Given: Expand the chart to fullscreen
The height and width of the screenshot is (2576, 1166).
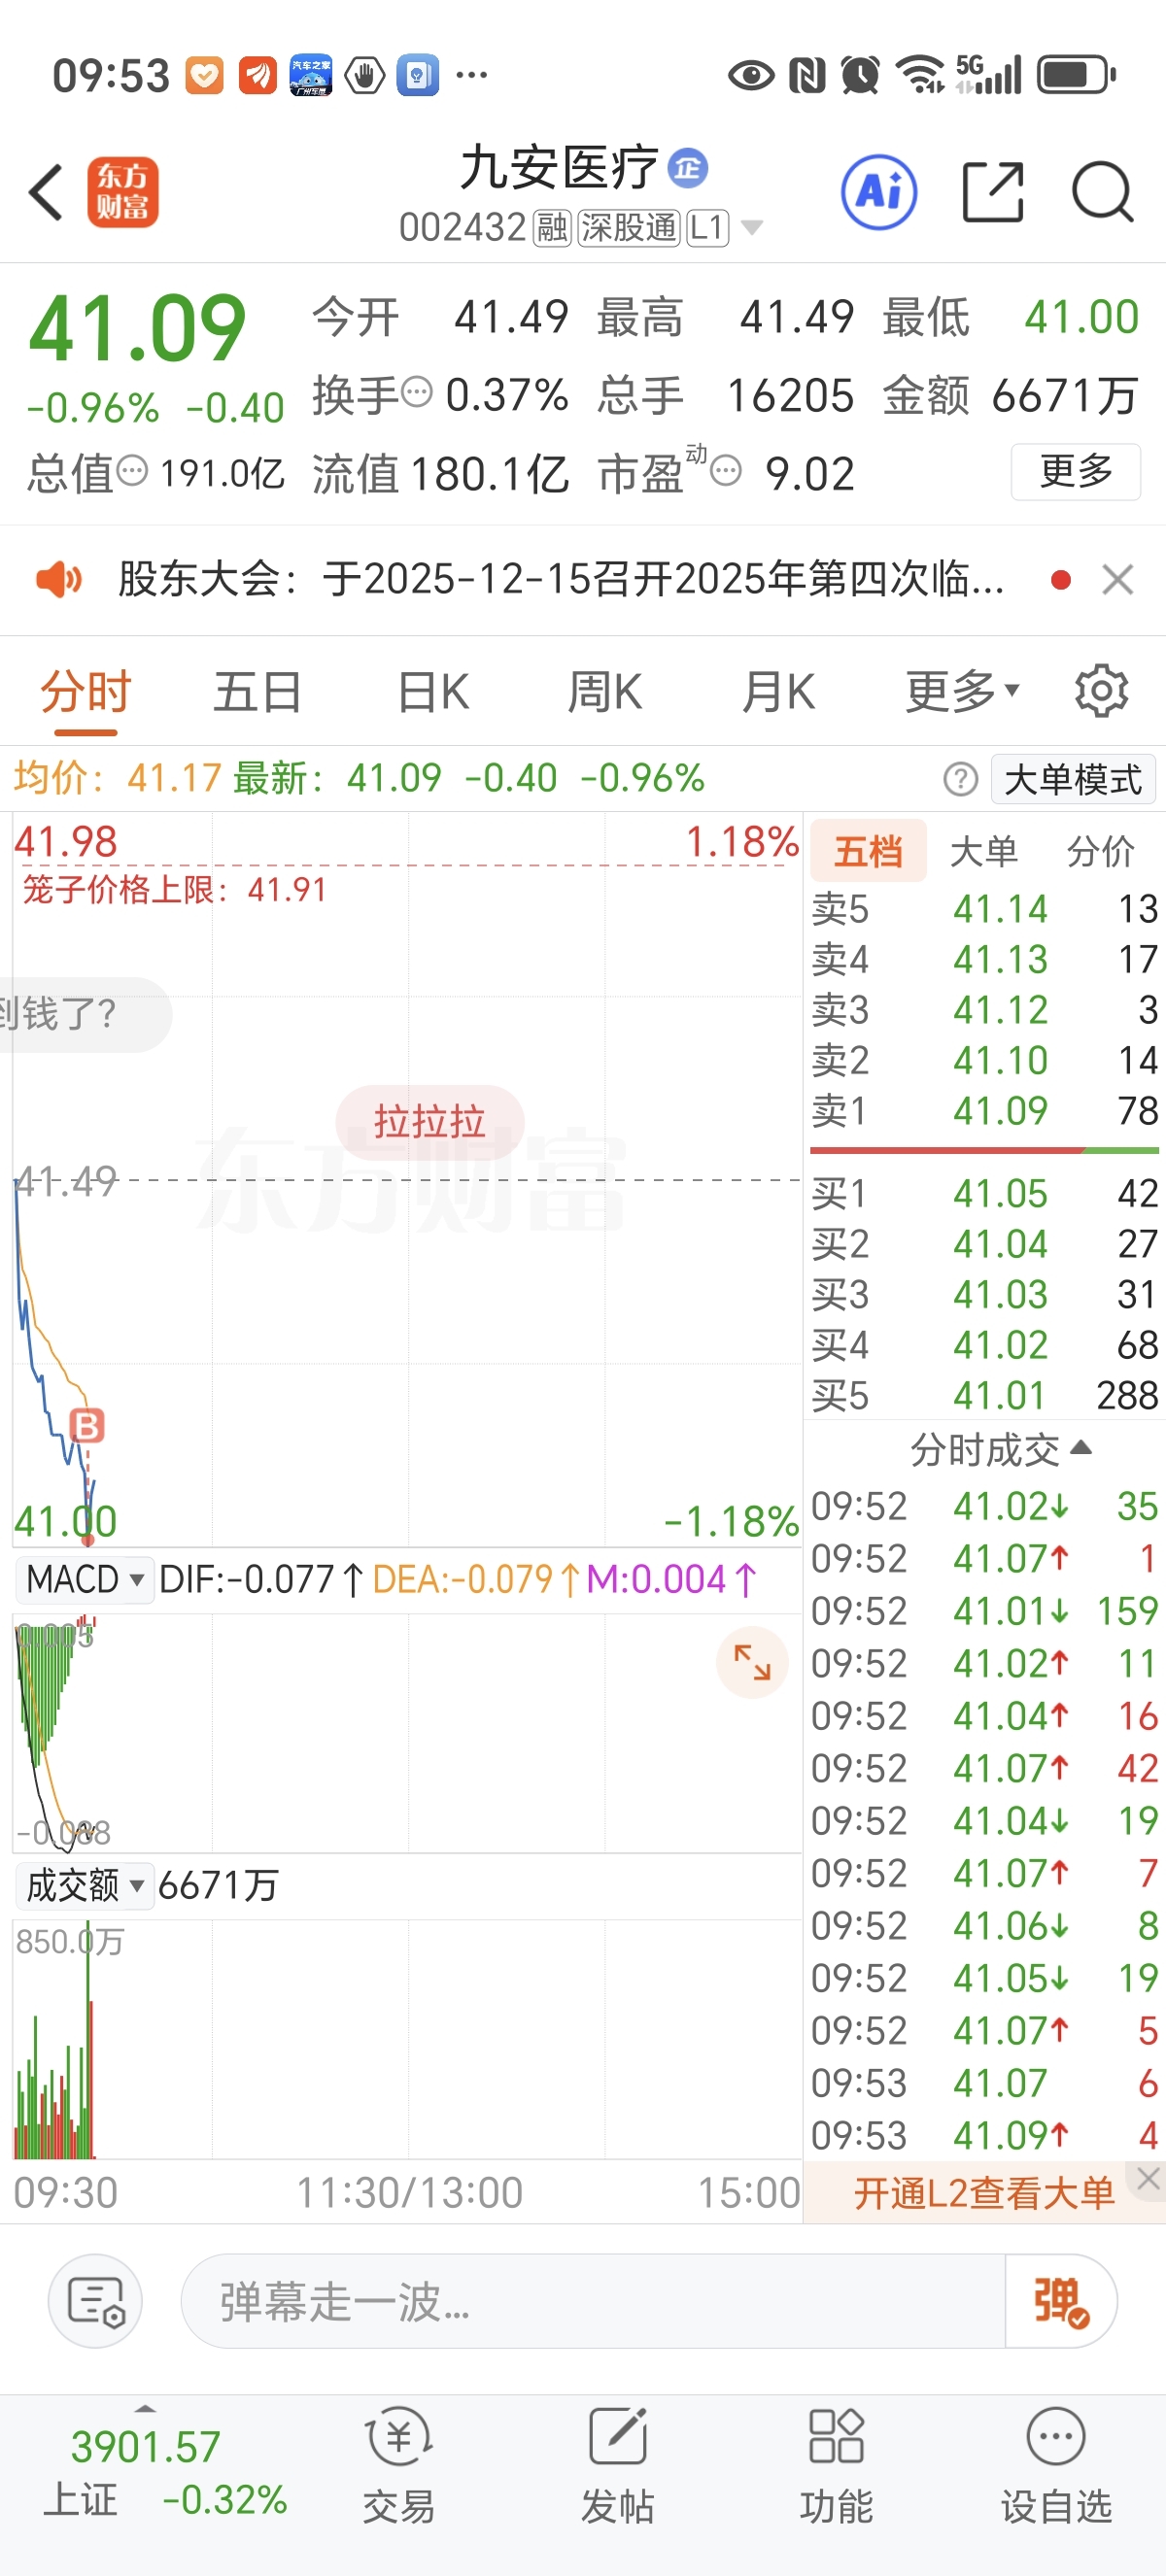Looking at the screenshot, I should [752, 1662].
